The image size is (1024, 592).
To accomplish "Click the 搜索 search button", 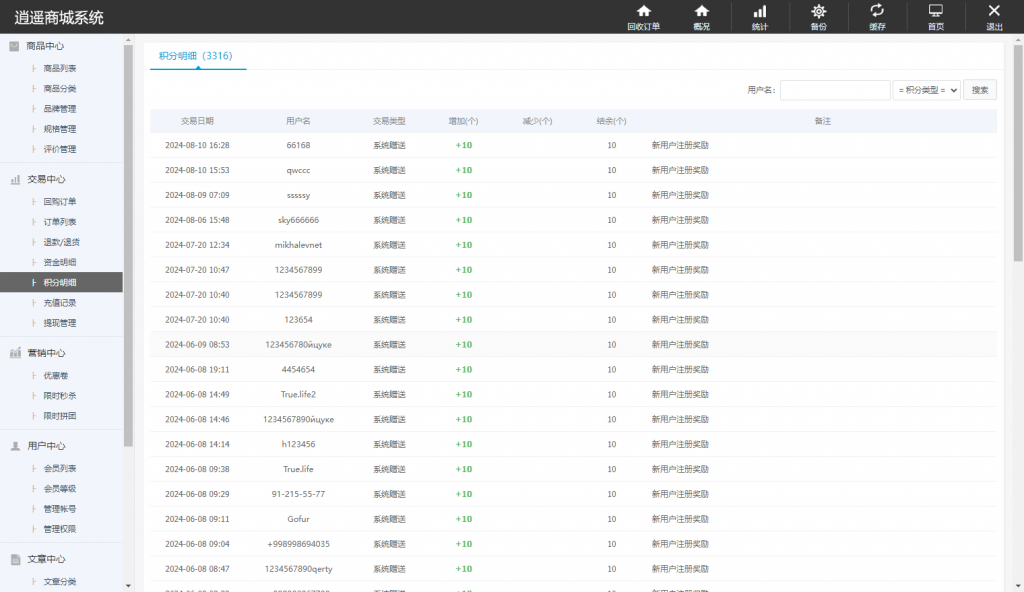I will point(980,90).
